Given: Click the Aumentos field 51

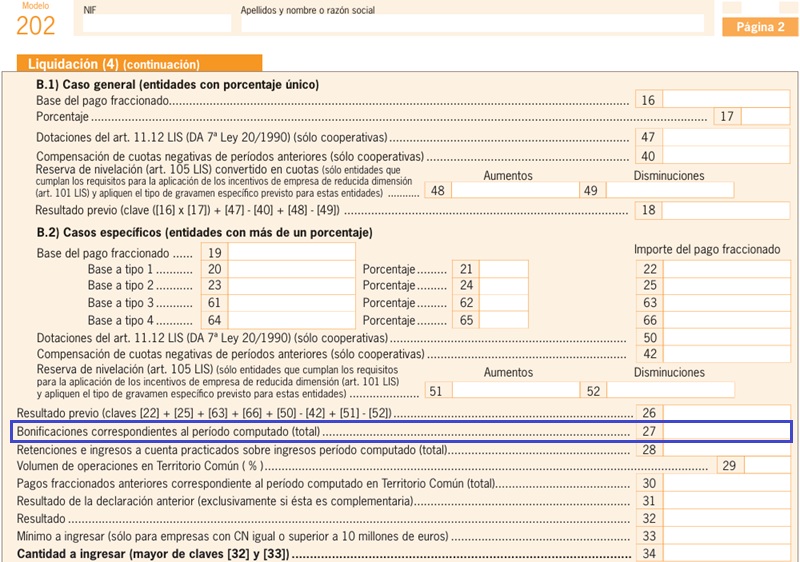Looking at the screenshot, I should (x=516, y=391).
